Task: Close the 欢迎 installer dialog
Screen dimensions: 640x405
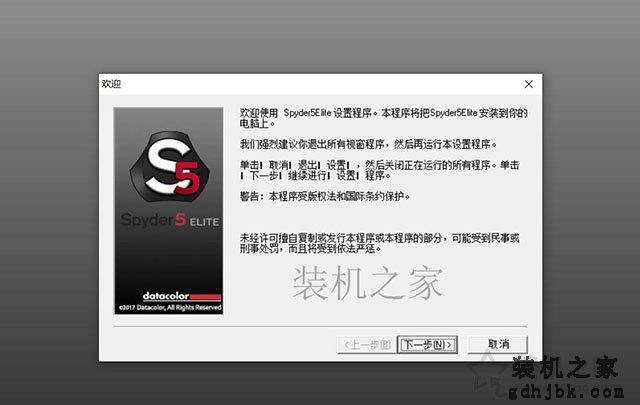Action: [x=529, y=84]
